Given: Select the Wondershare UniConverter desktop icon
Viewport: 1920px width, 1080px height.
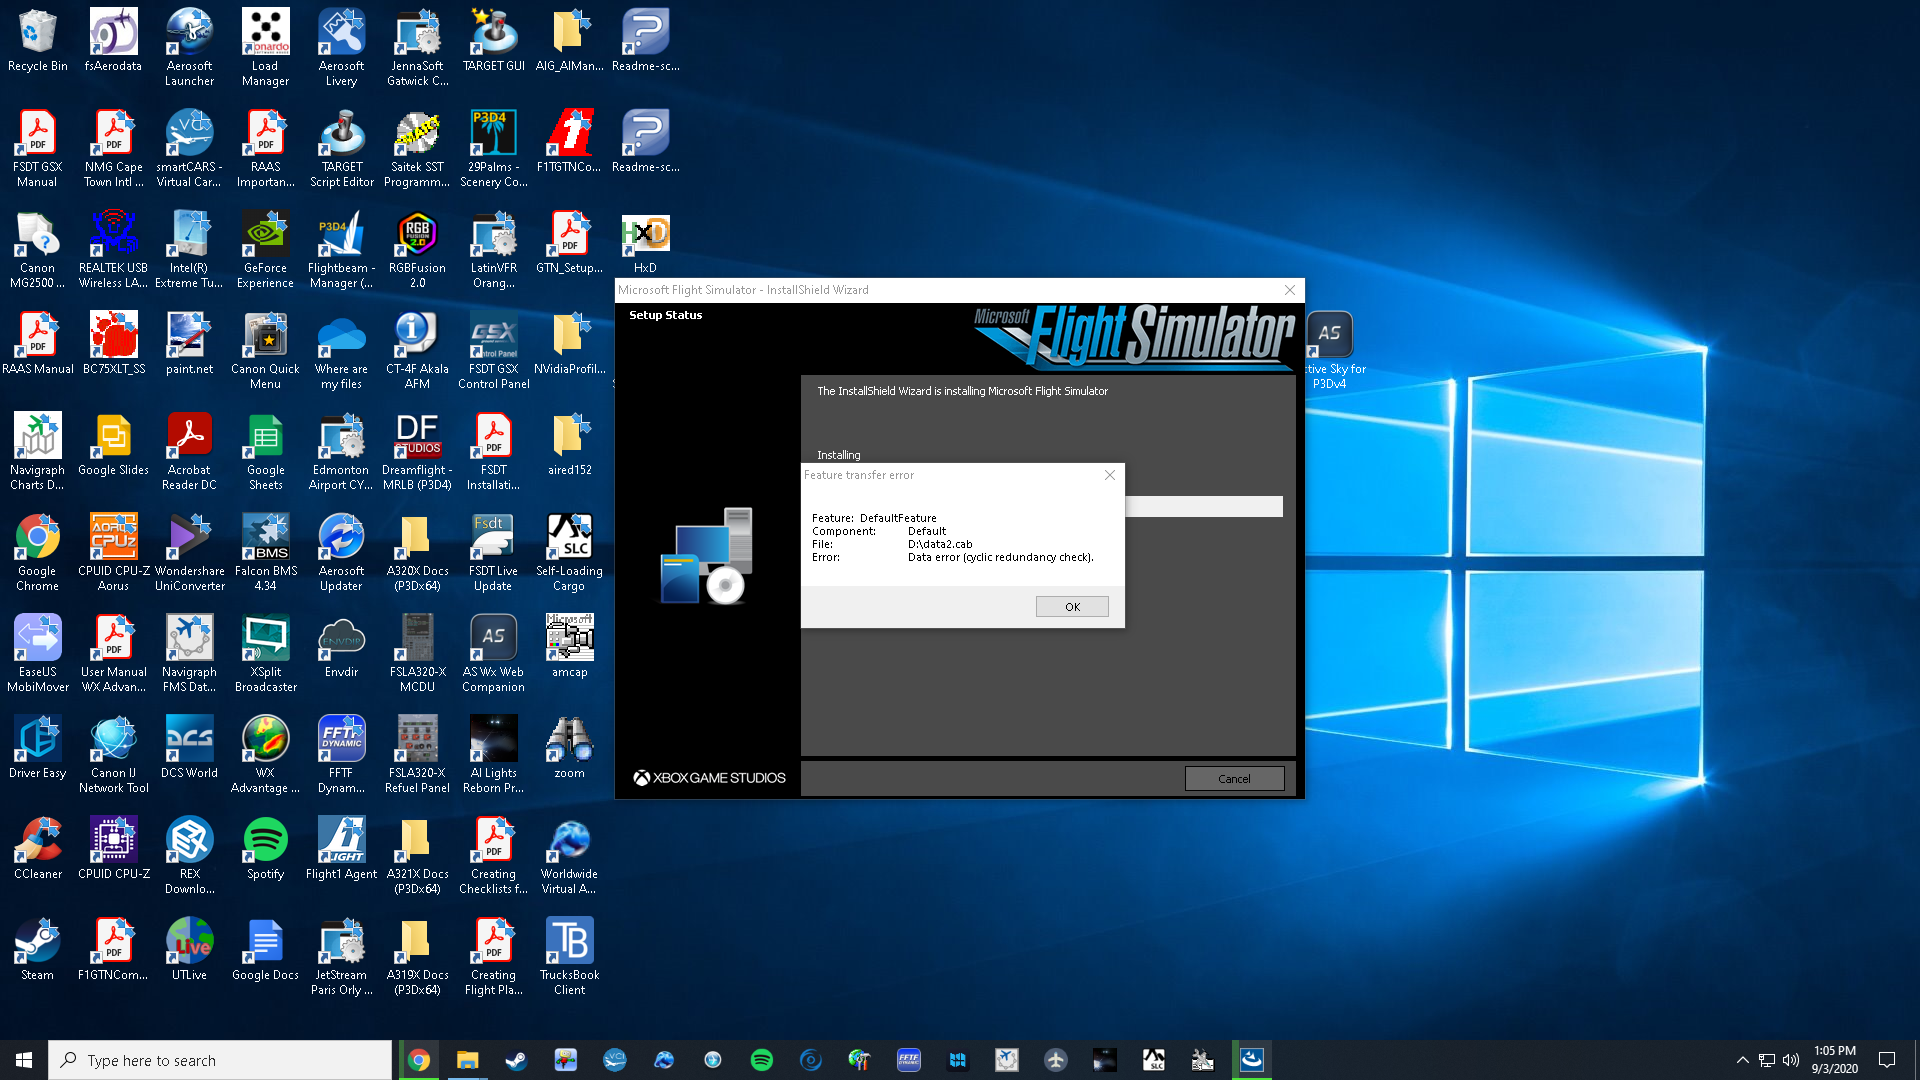Looking at the screenshot, I should (x=190, y=552).
